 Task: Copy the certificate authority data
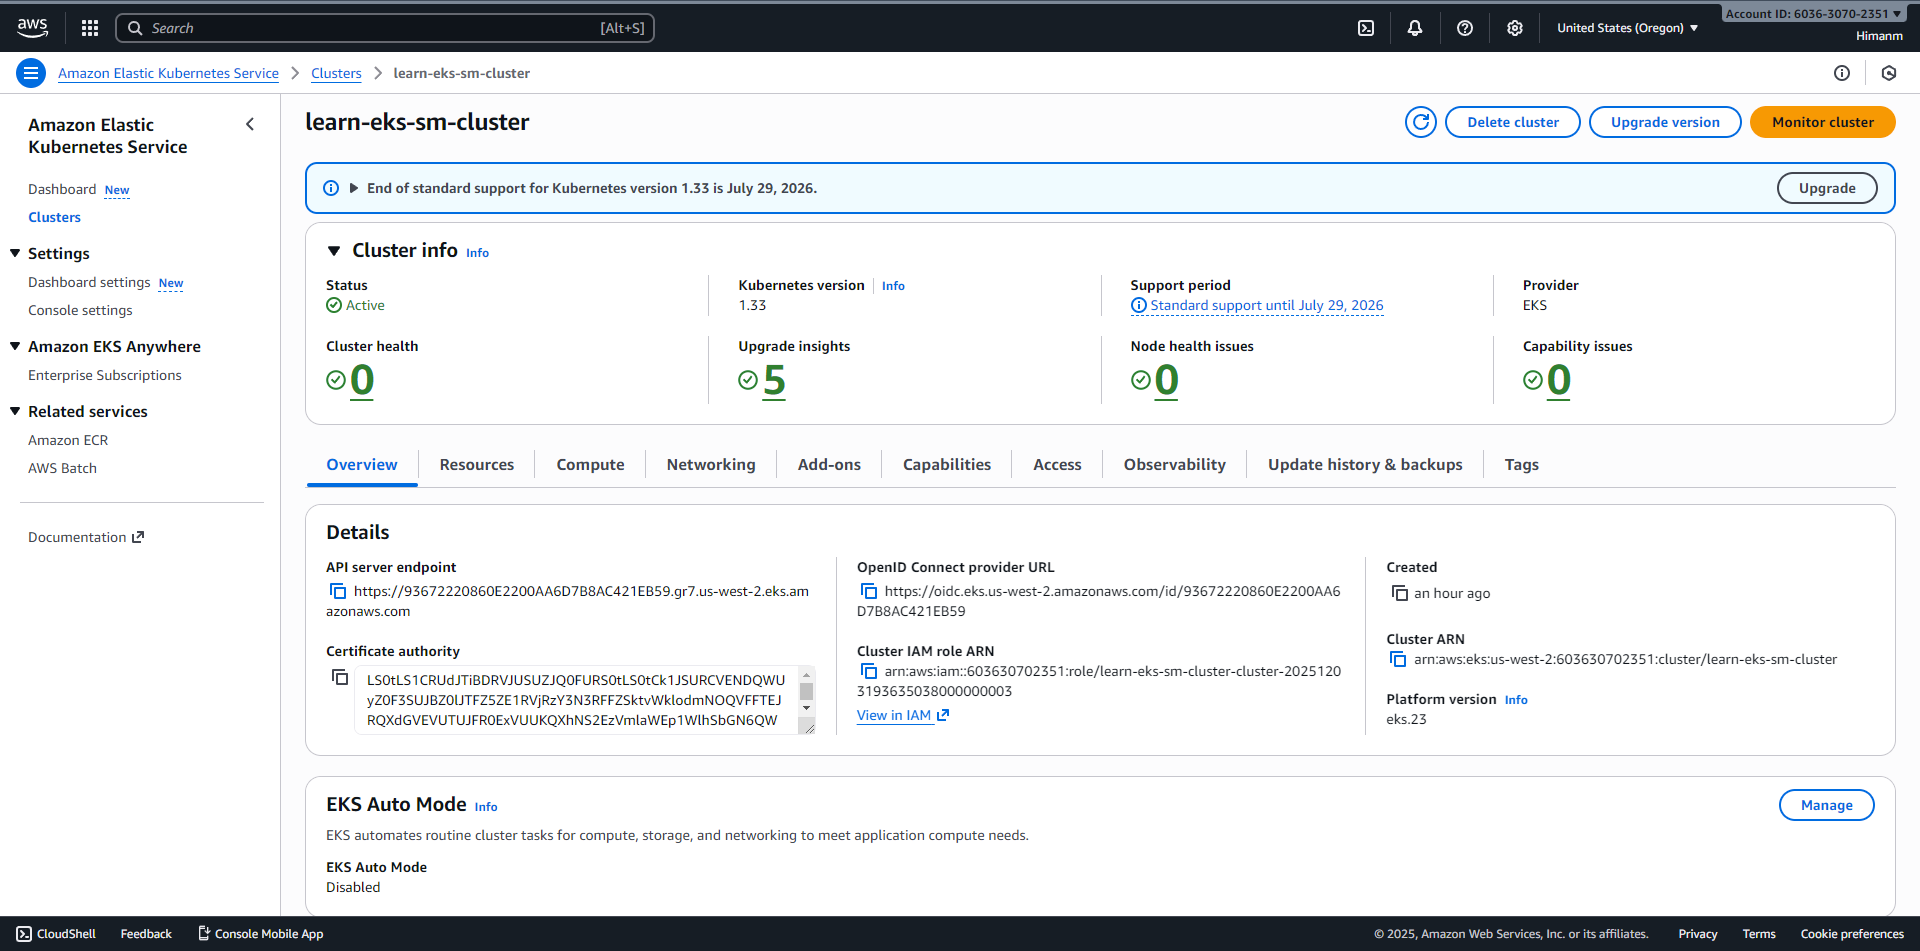340,678
